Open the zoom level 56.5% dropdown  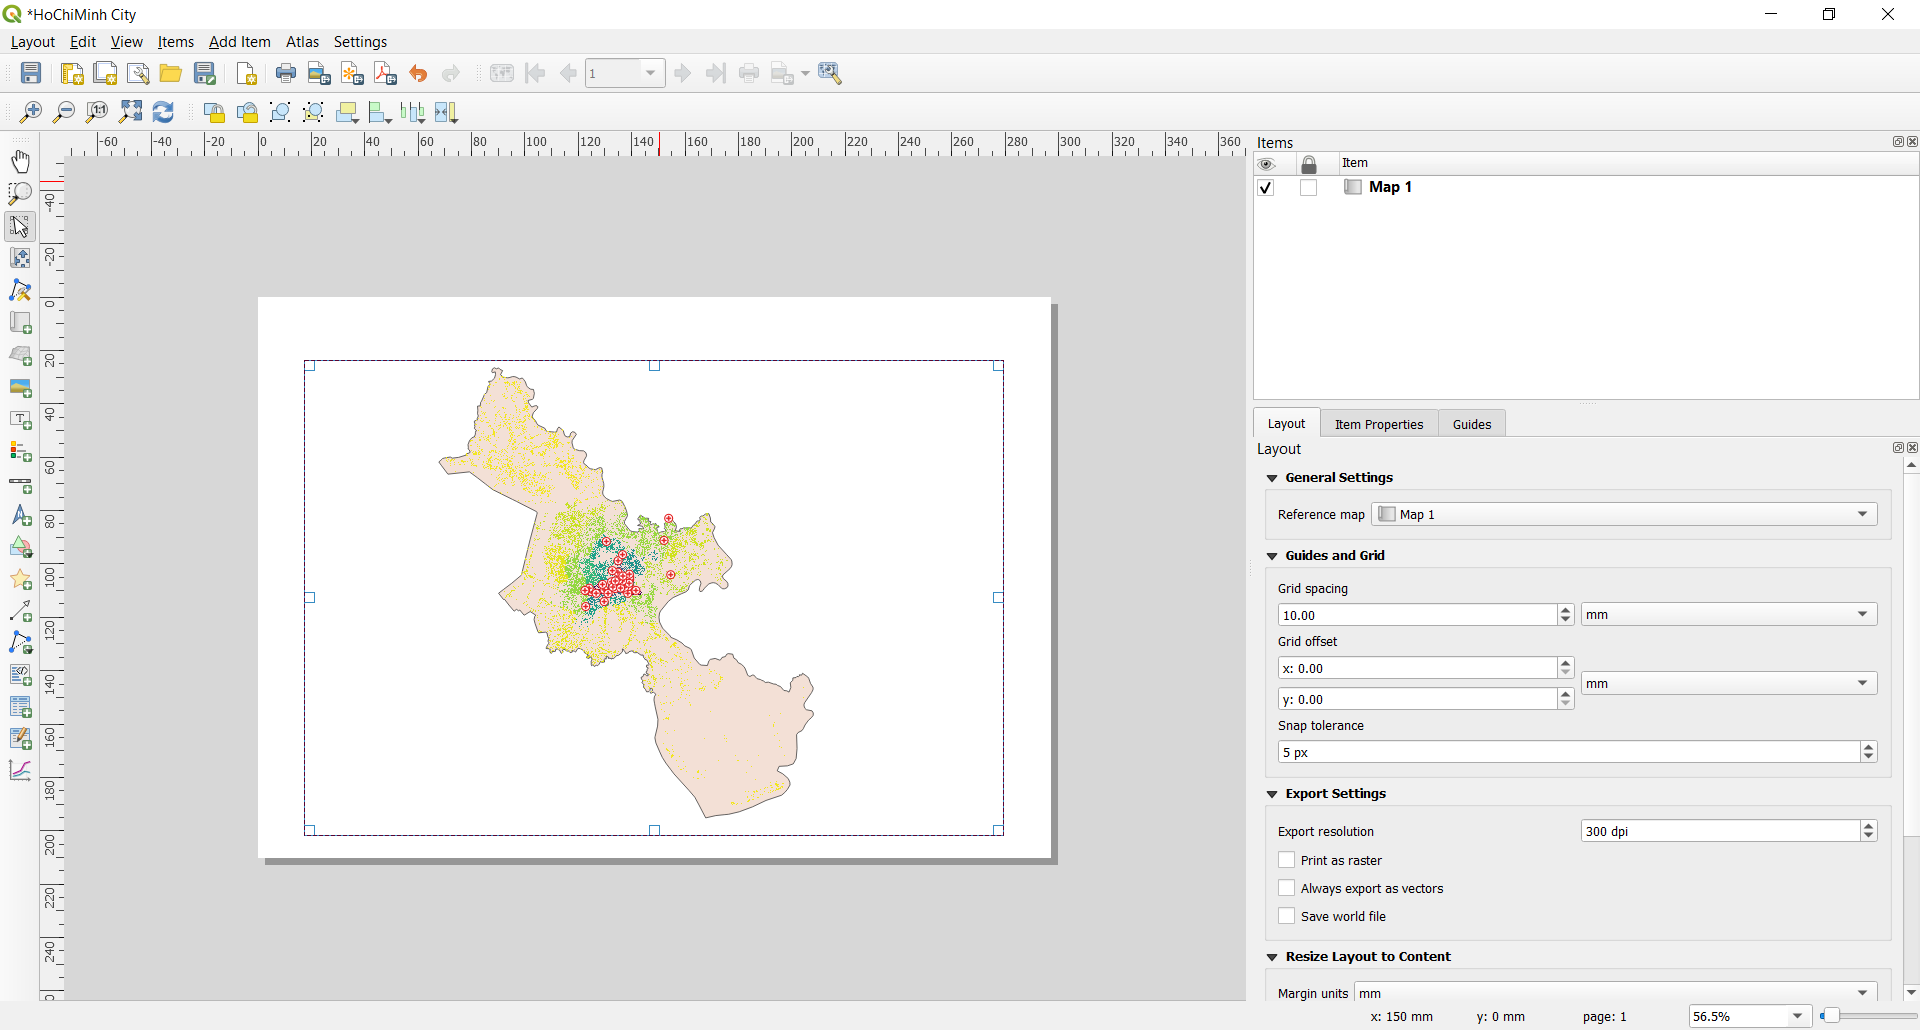(1751, 1016)
